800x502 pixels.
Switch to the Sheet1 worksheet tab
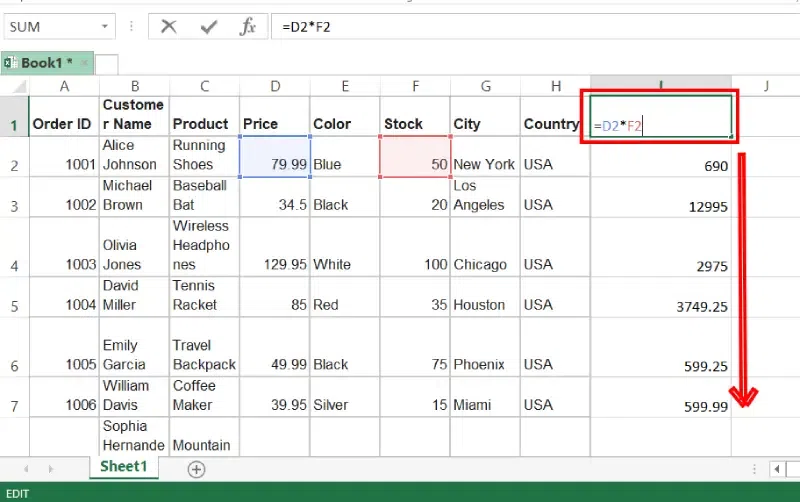click(123, 467)
